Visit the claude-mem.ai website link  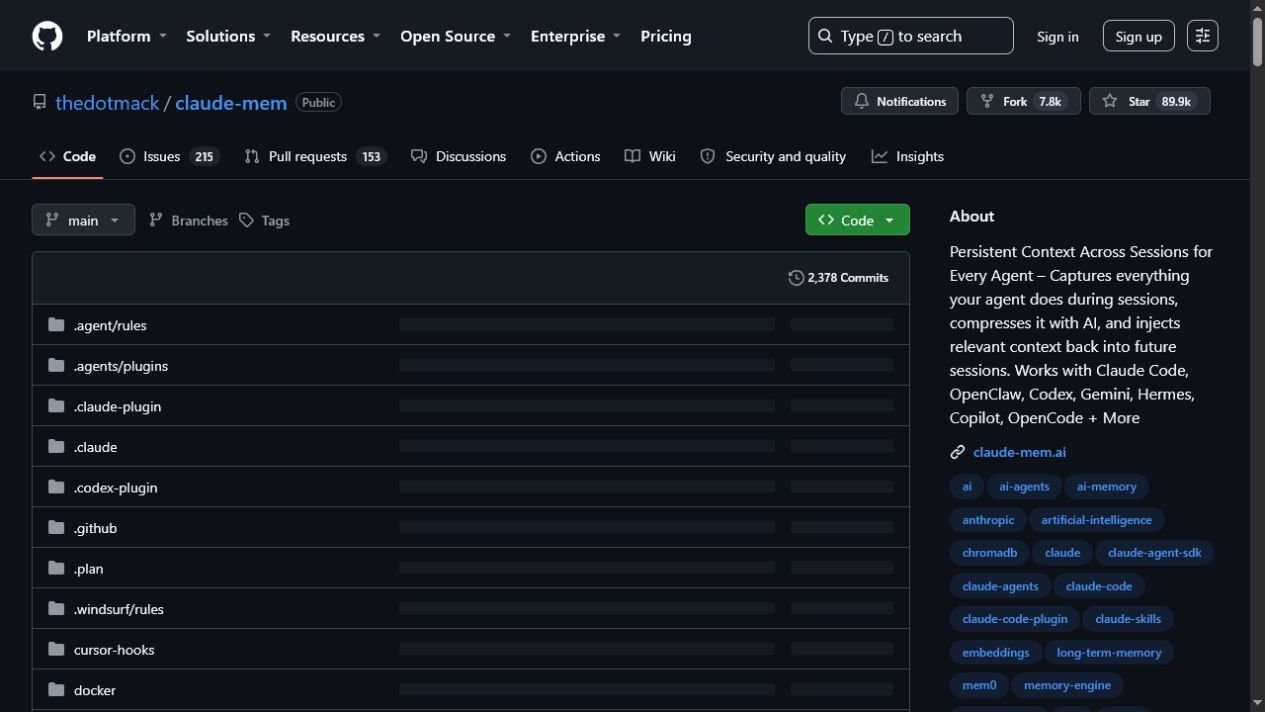[1019, 452]
